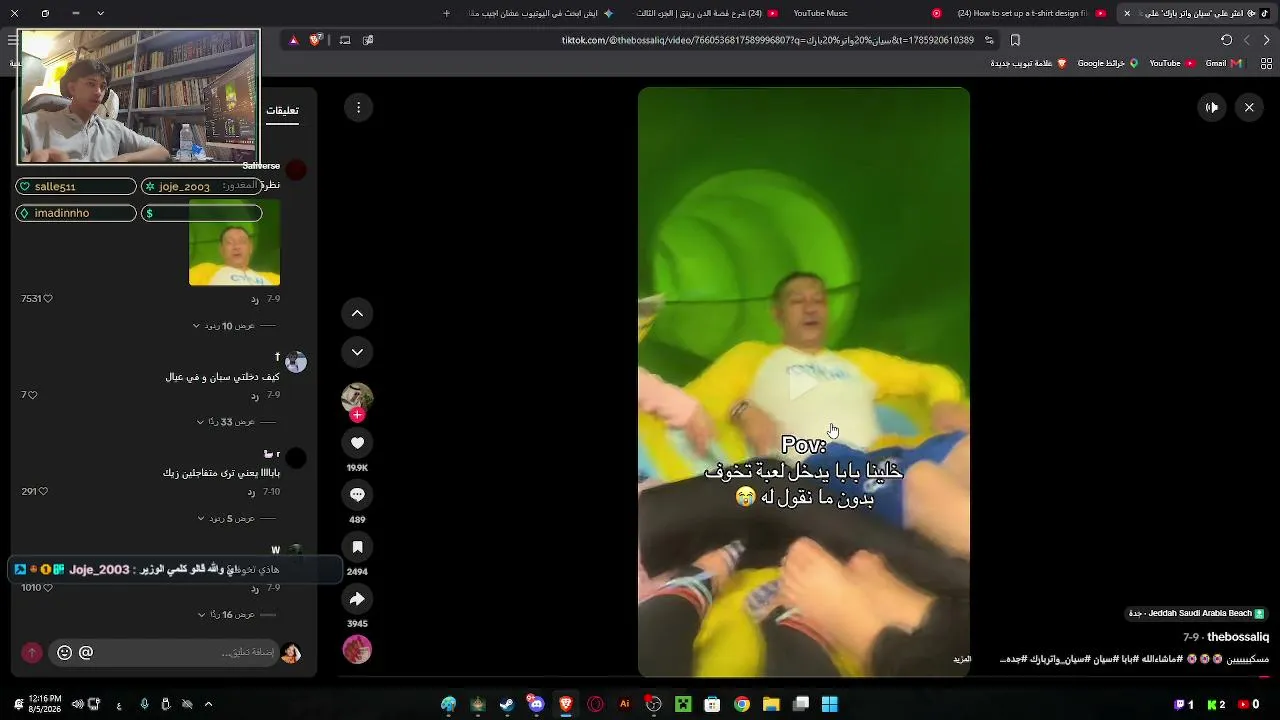Image resolution: width=1280 pixels, height=720 pixels.
Task: Bookmark this page in the address bar
Action: pyautogui.click(x=1015, y=40)
